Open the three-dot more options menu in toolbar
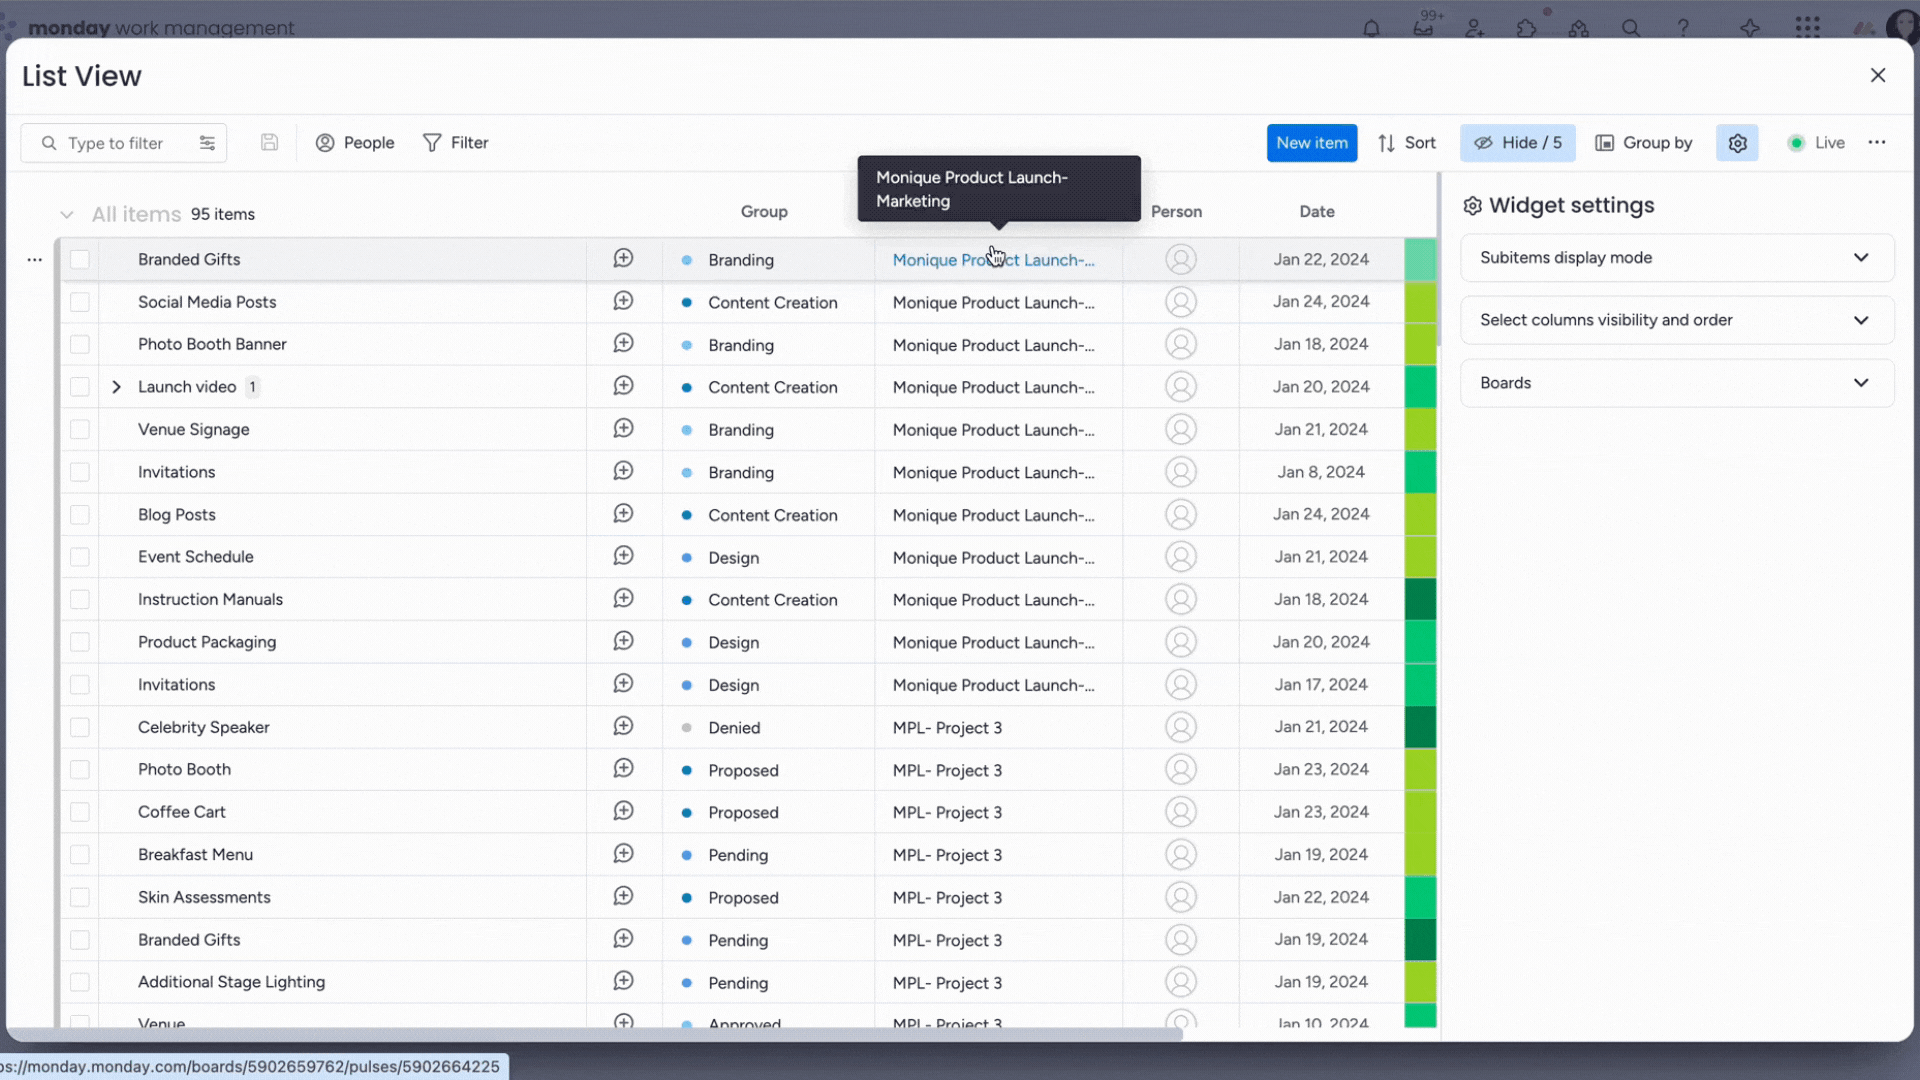Screen dimensions: 1920x1080 point(1876,142)
